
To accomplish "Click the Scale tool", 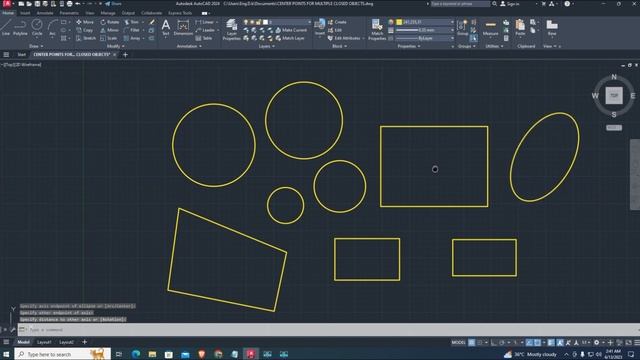I will tap(109, 38).
